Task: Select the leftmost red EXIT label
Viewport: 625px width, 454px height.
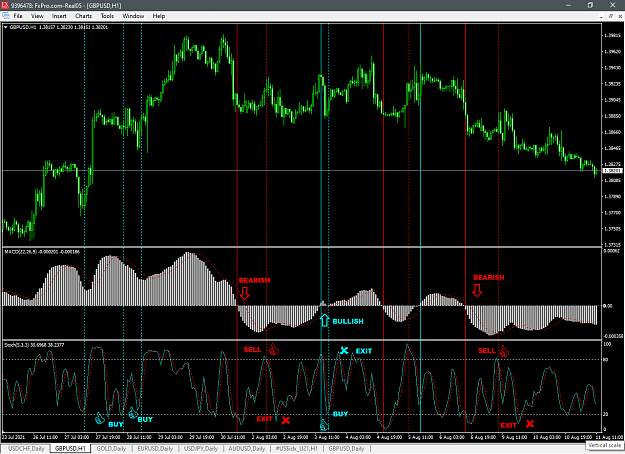Action: pos(264,419)
